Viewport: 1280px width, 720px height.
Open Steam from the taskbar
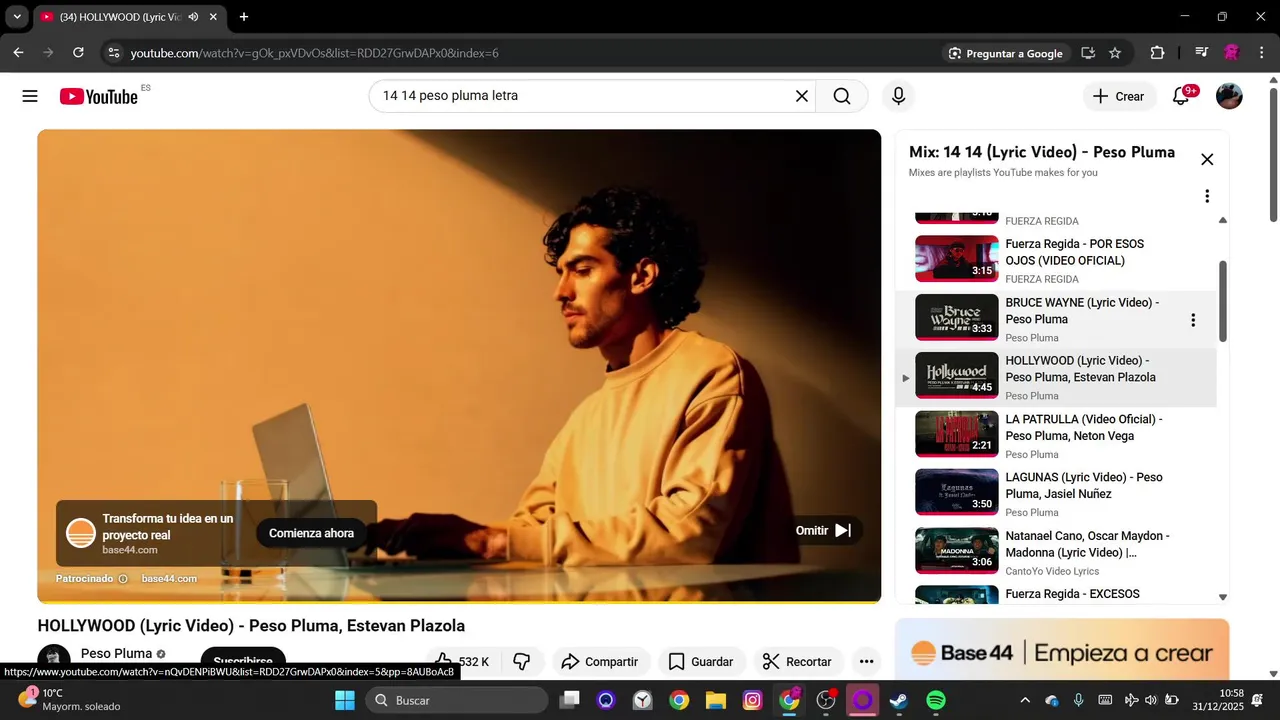pos(899,700)
